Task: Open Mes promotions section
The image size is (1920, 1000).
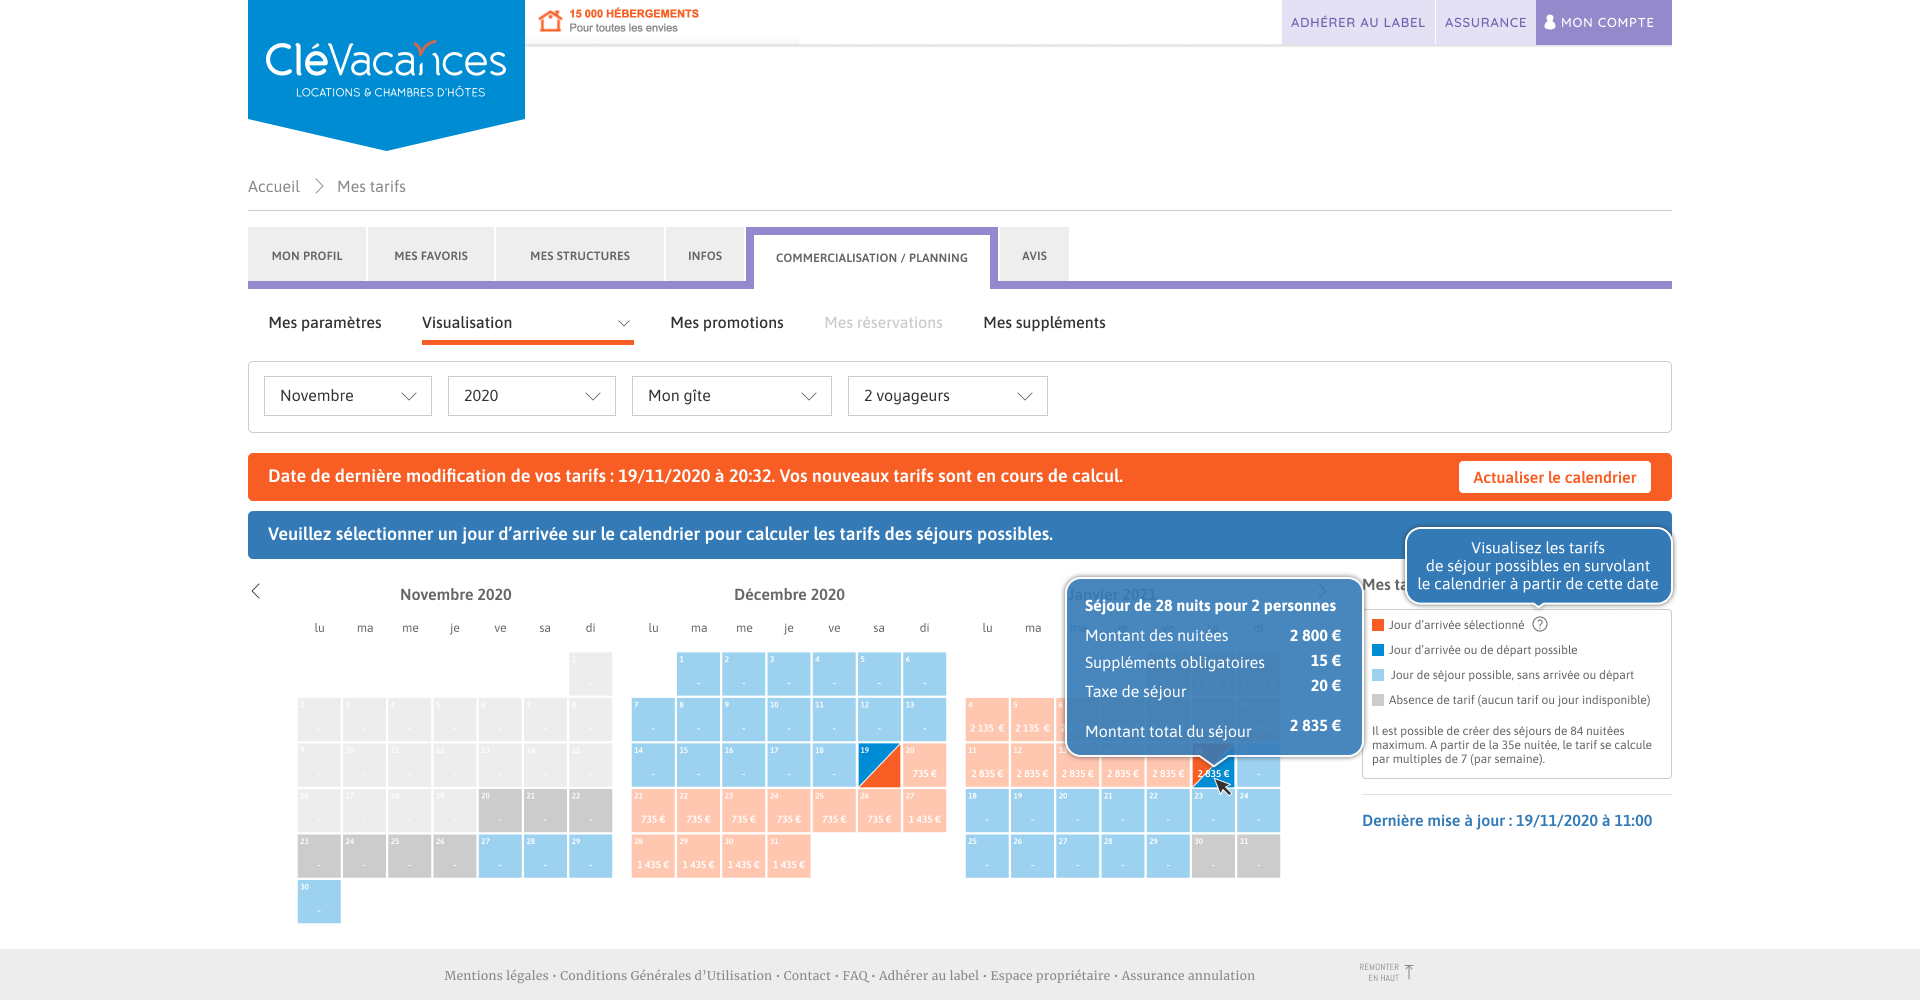Action: [727, 322]
